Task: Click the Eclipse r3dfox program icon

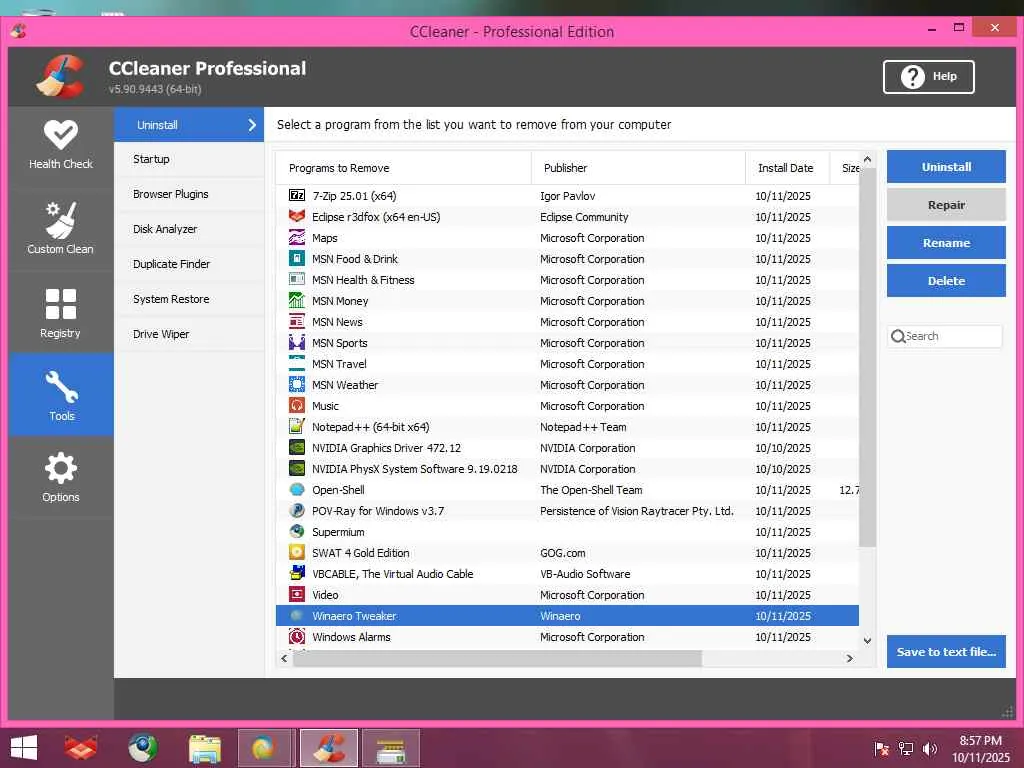Action: (x=296, y=216)
